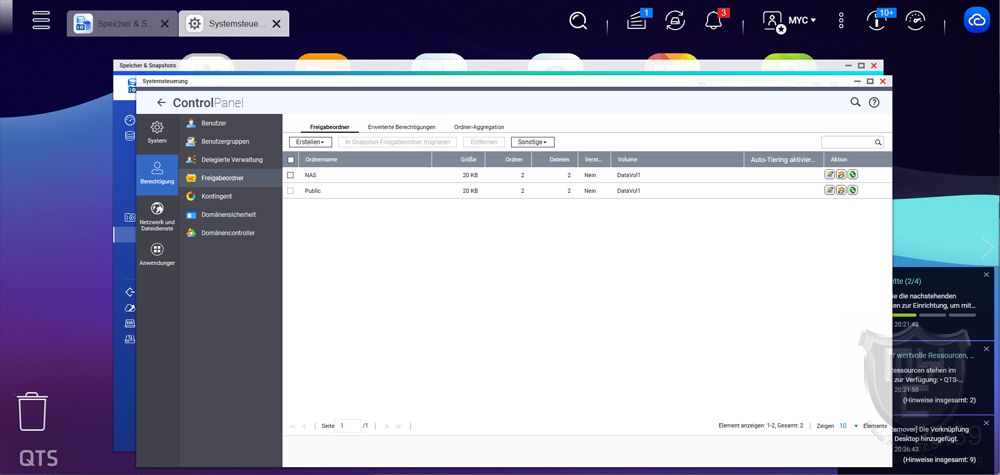Go back with ControlPanel arrow
This screenshot has width=1000, height=475.
pyautogui.click(x=161, y=103)
